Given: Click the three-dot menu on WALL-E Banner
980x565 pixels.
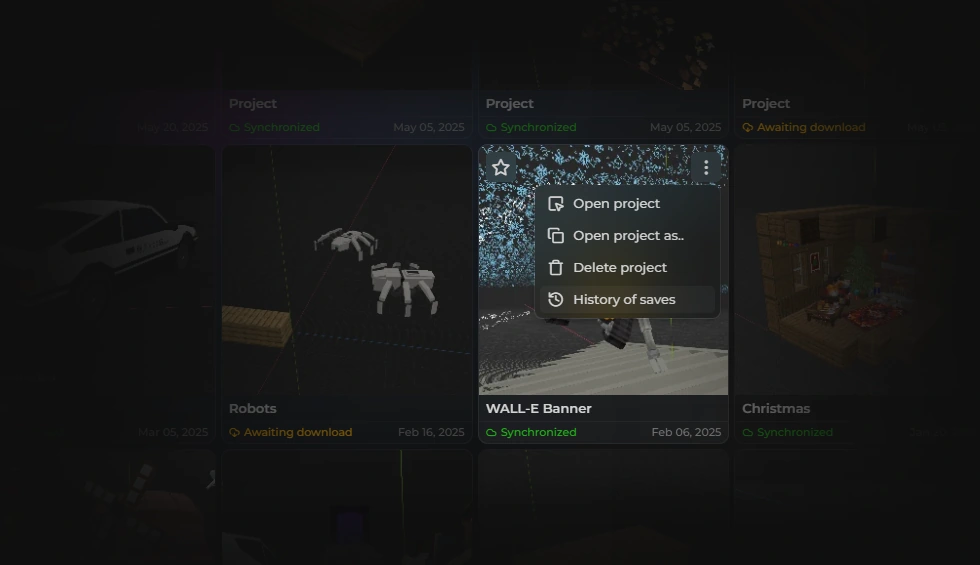Looking at the screenshot, I should [706, 168].
